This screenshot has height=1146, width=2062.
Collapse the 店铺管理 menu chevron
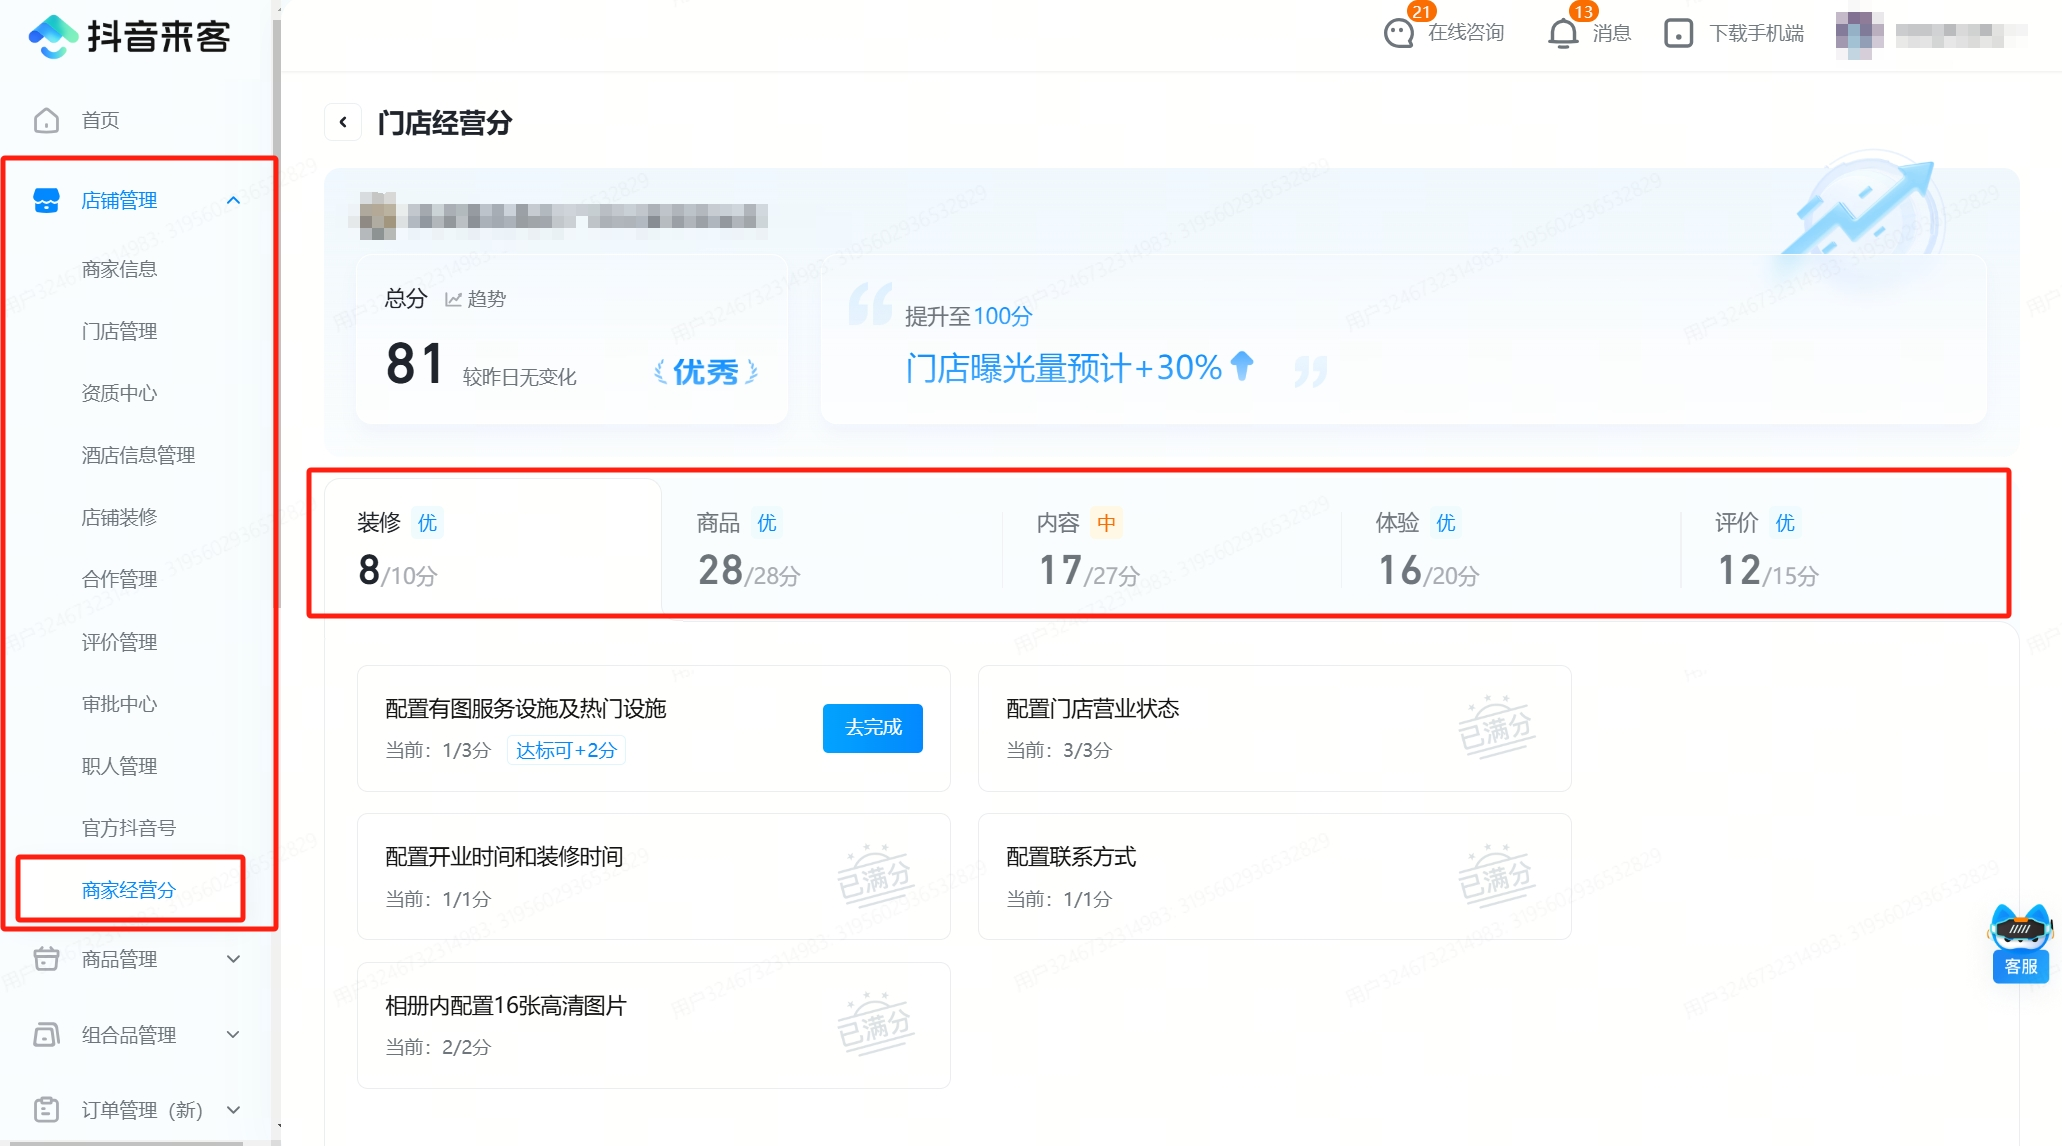233,200
